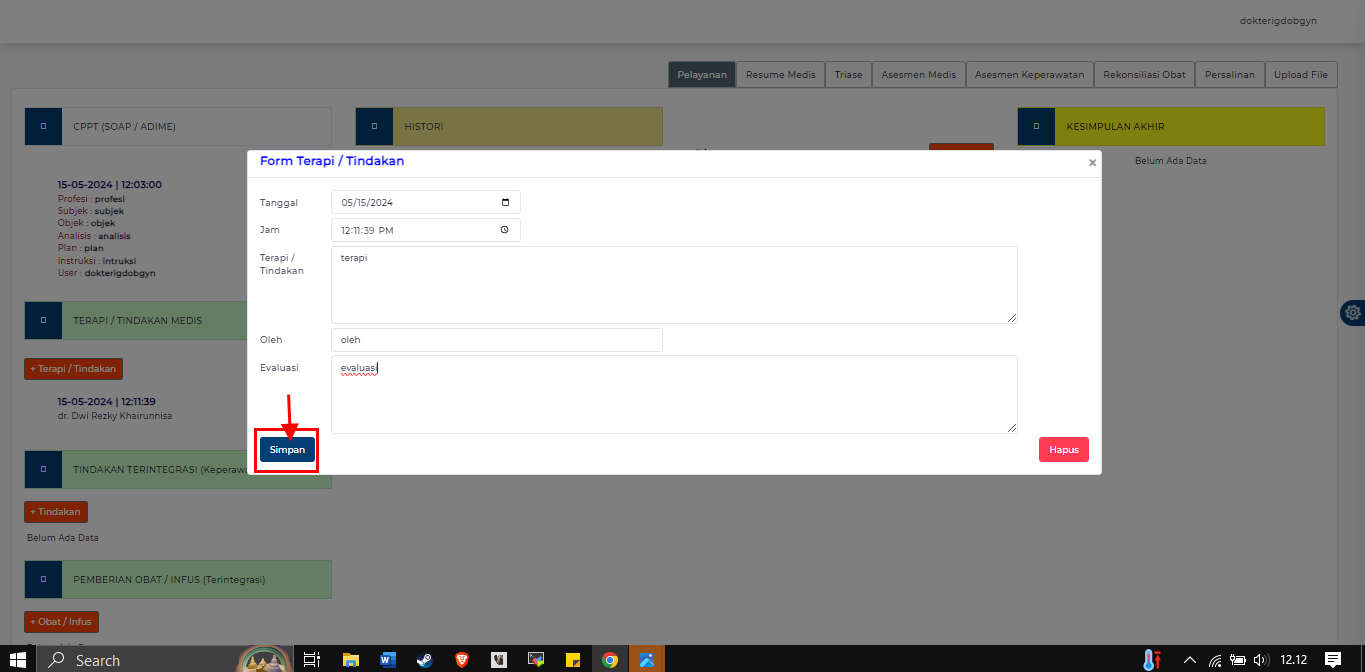Click the settings gear icon at right edge
Screen dimensions: 1365x672
point(1353,312)
